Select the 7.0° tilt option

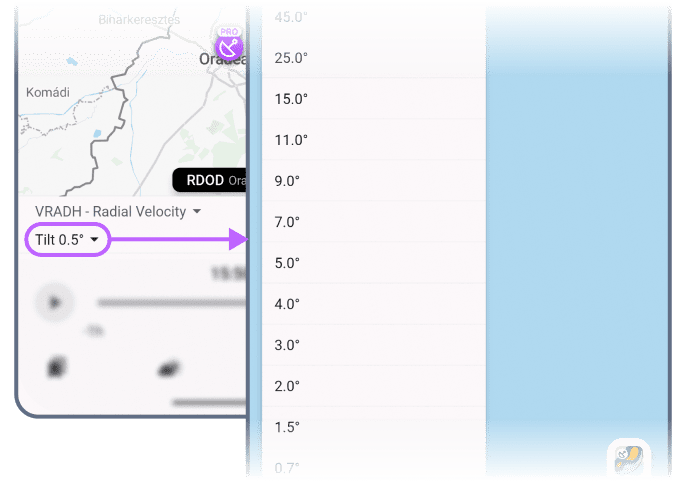pos(374,222)
